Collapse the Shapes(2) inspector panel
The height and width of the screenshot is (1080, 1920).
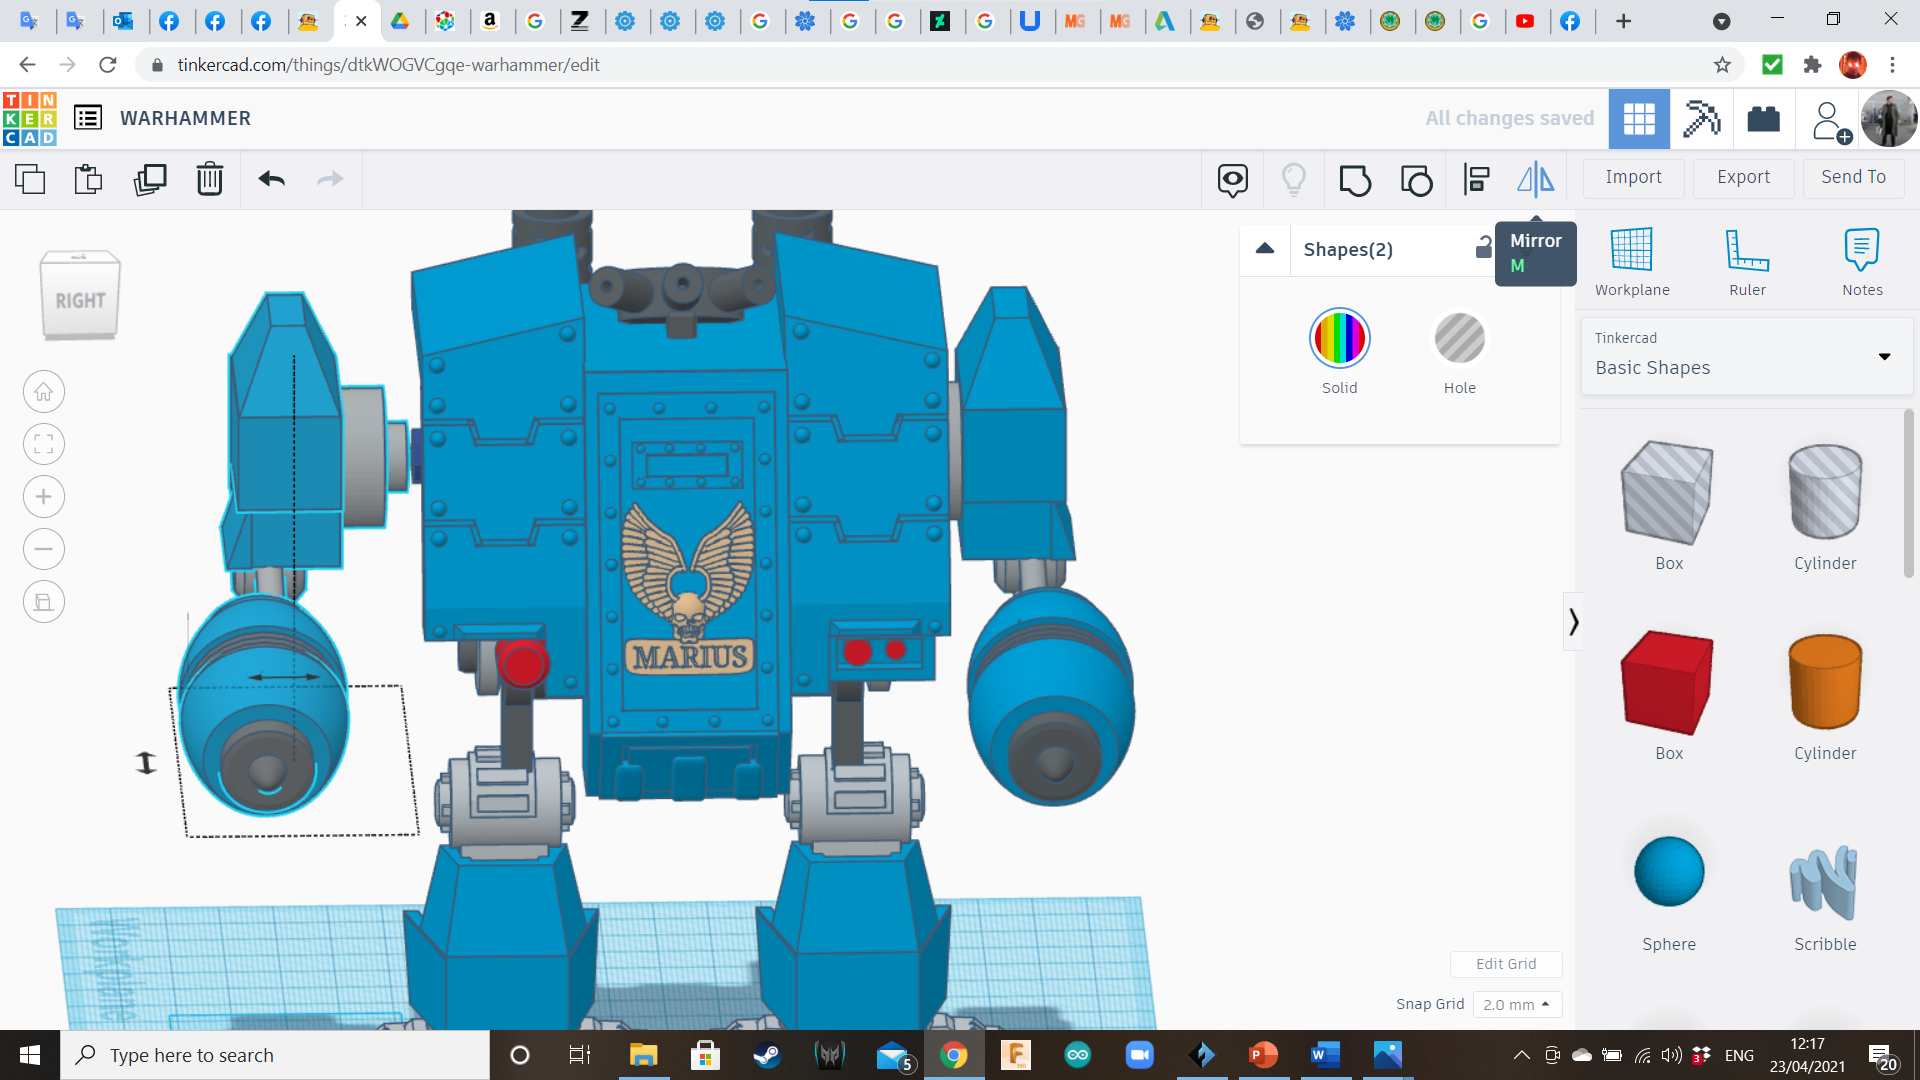(1265, 249)
